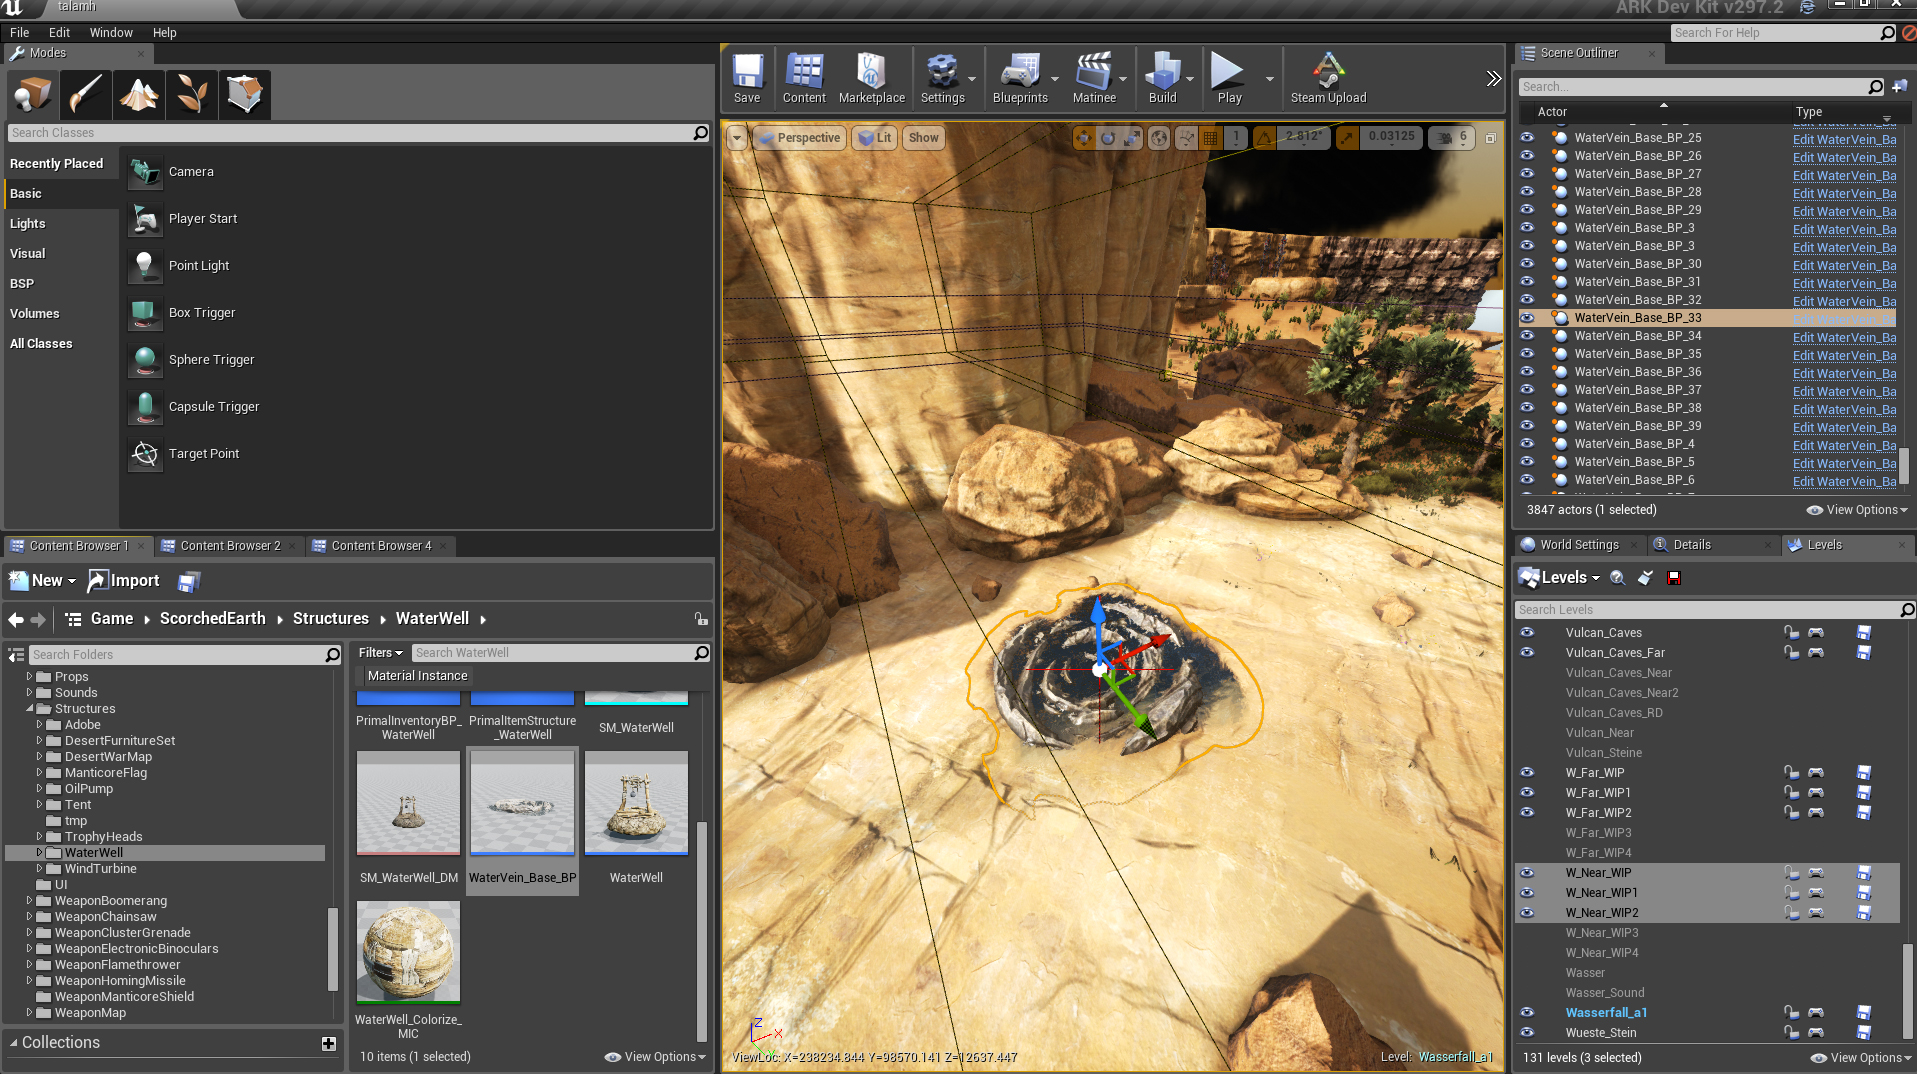This screenshot has width=1917, height=1074.
Task: Click the Save toolbar icon
Action: click(x=747, y=78)
